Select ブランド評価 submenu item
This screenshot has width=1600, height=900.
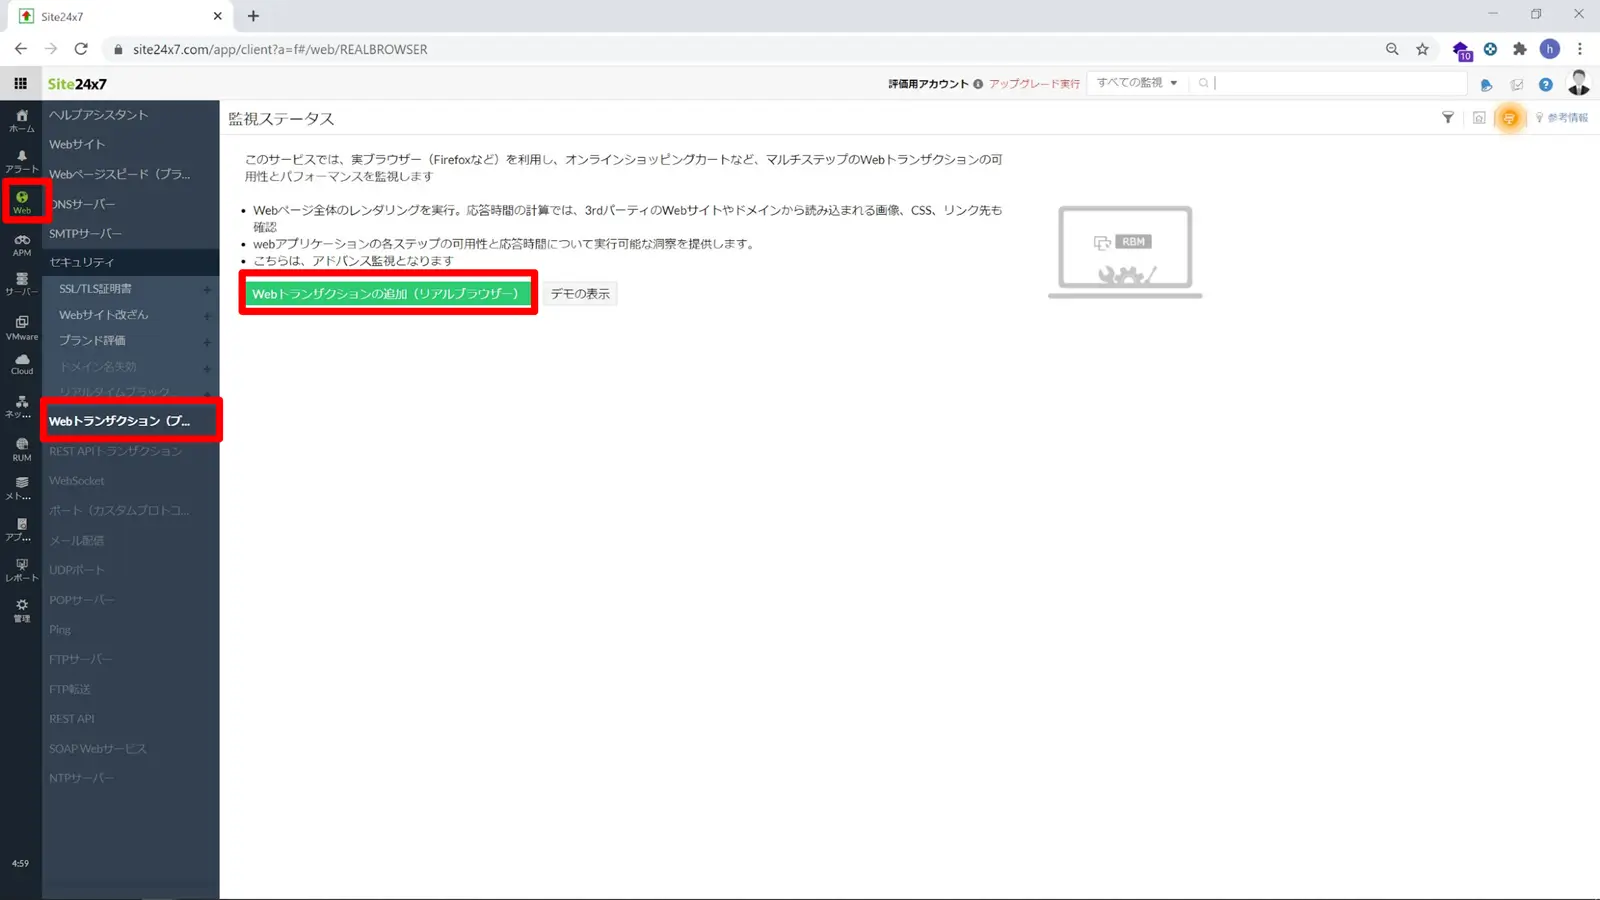[x=92, y=341]
